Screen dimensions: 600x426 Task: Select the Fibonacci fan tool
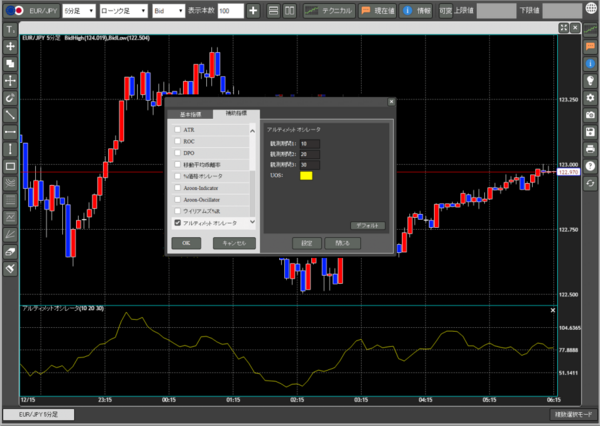click(x=10, y=183)
